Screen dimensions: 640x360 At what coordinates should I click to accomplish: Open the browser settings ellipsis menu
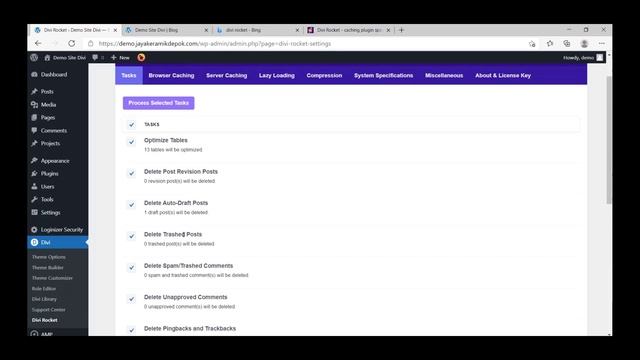(x=602, y=43)
